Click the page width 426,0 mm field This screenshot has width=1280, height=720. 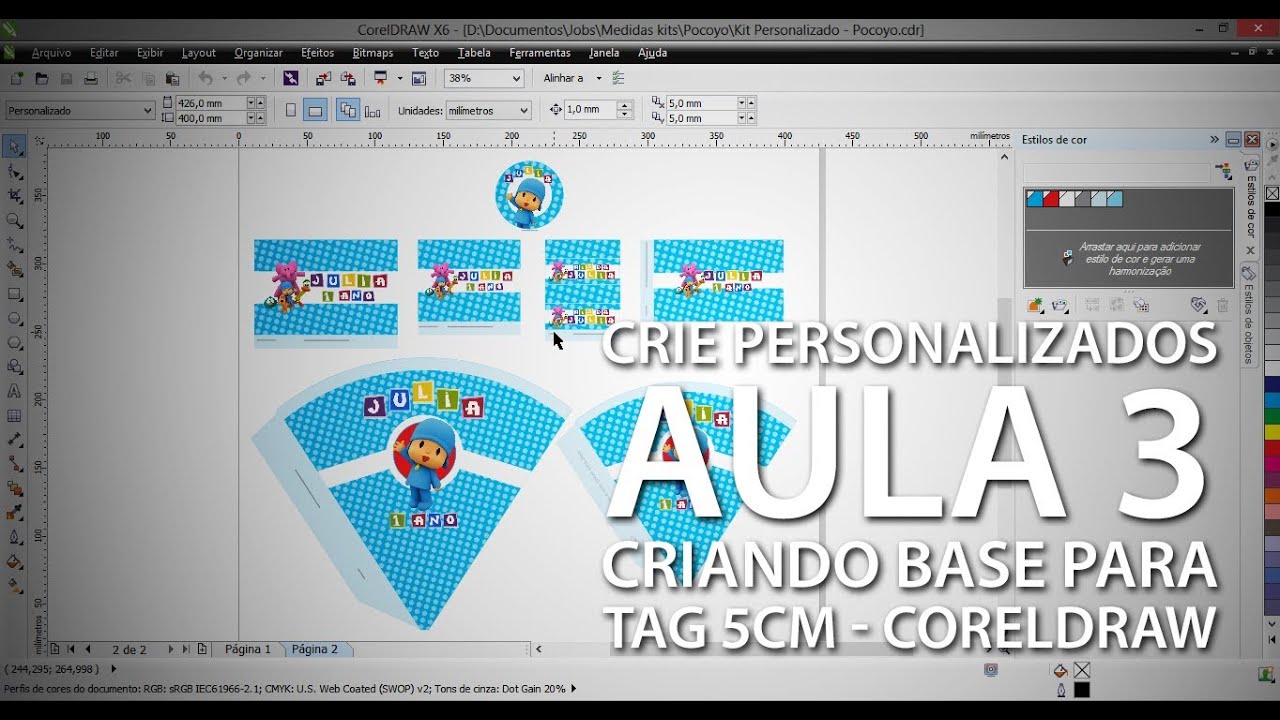210,103
